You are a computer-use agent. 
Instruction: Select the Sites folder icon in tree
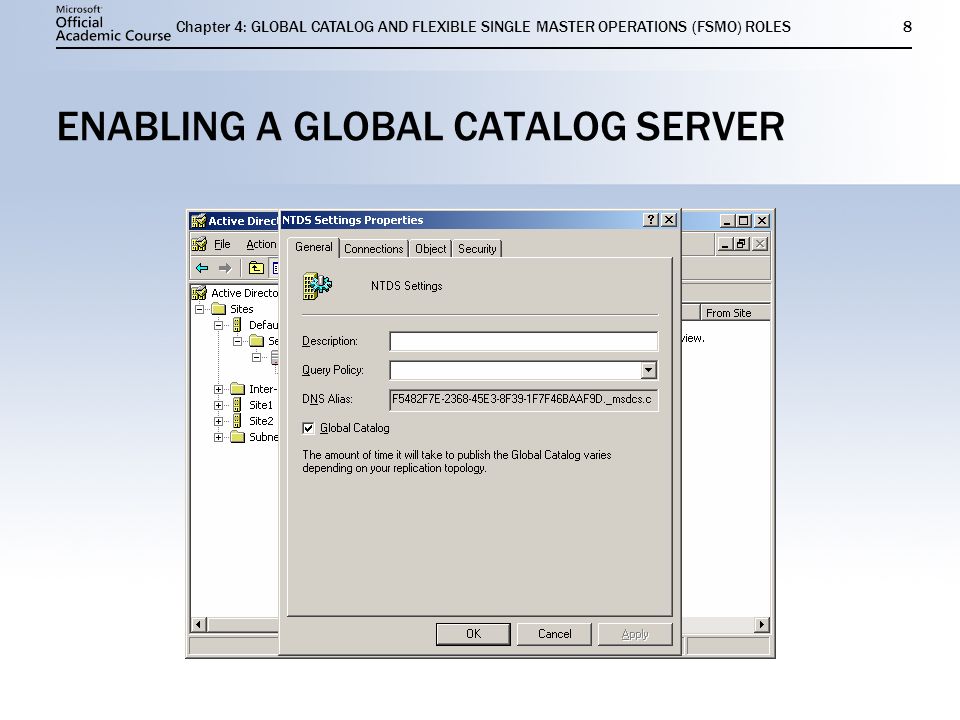[219, 309]
